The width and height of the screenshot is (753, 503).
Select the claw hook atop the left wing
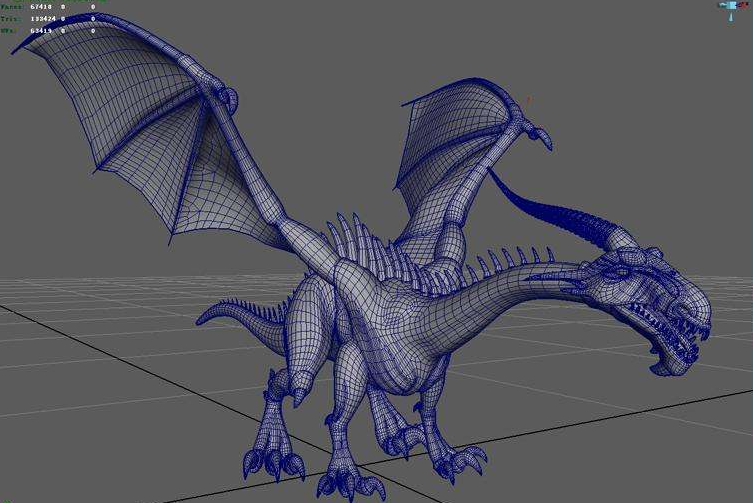click(229, 99)
